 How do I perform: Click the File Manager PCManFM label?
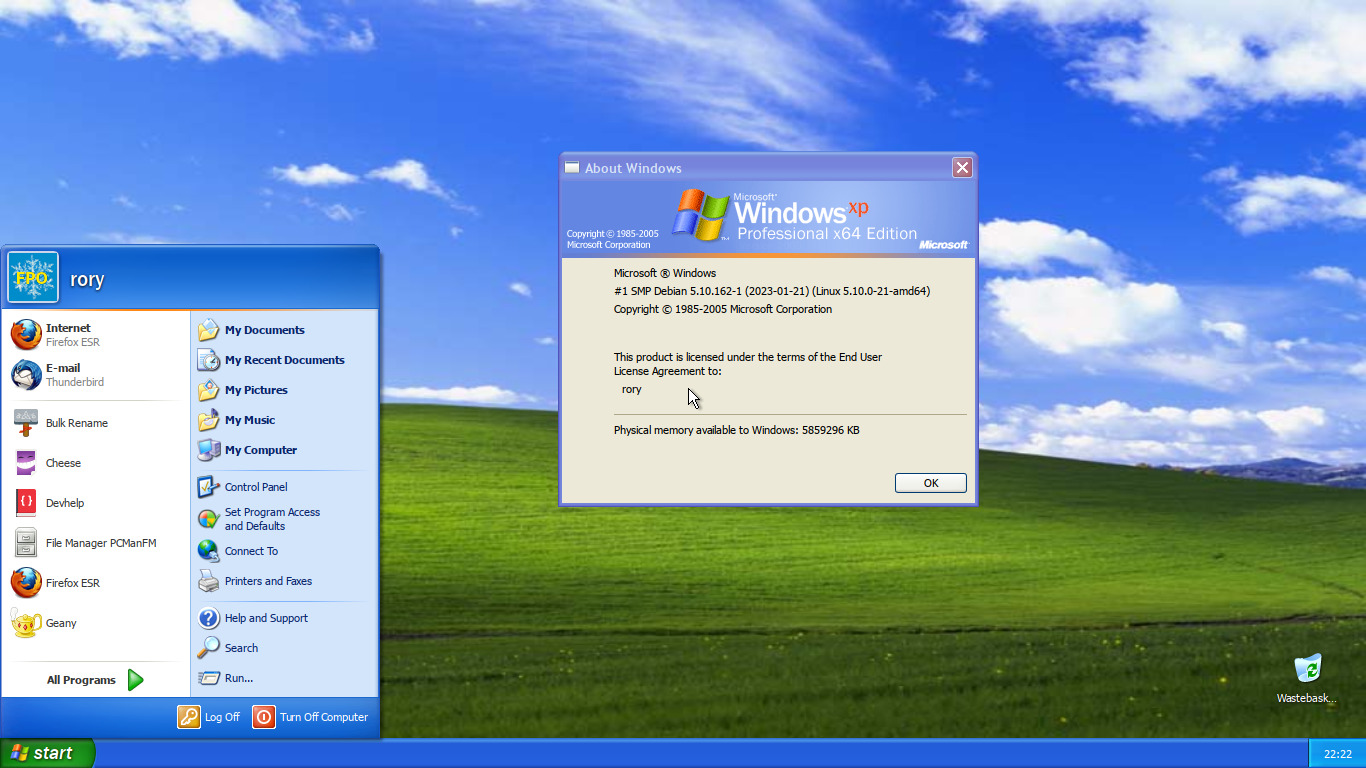pyautogui.click(x=101, y=543)
